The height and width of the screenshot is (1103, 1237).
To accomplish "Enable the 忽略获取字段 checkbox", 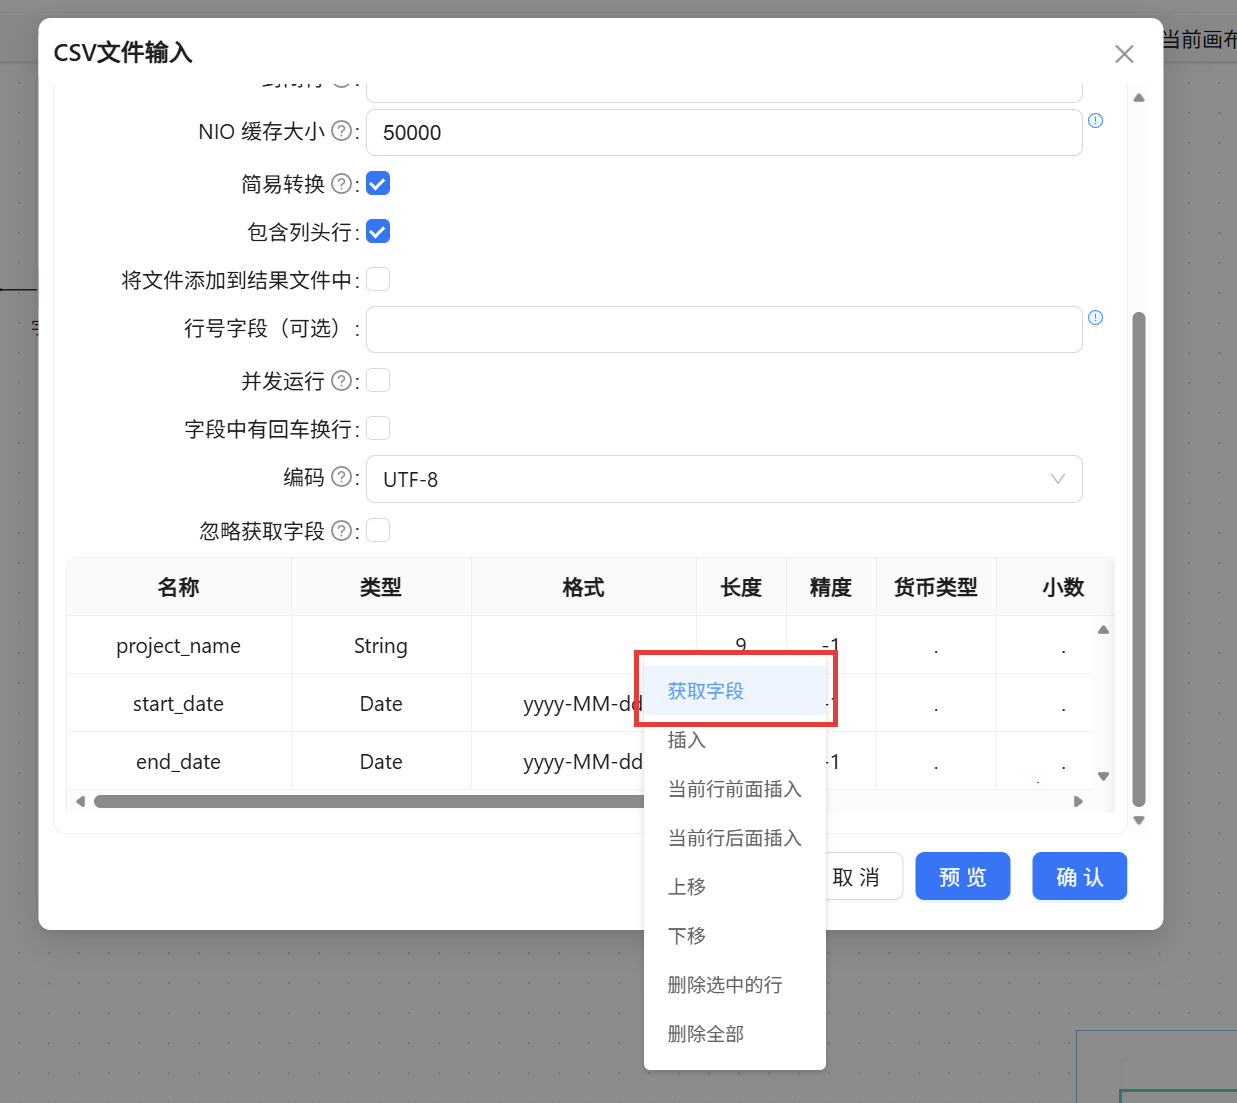I will [x=378, y=531].
